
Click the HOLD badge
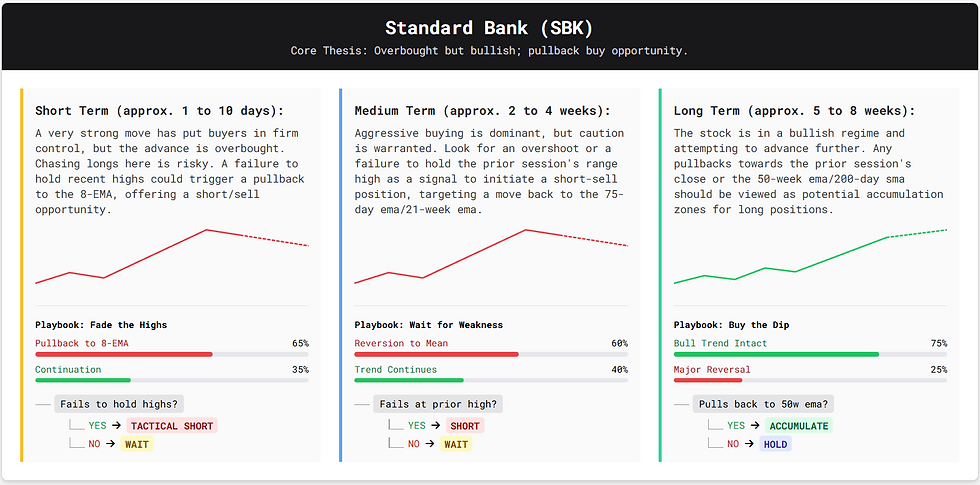point(776,444)
